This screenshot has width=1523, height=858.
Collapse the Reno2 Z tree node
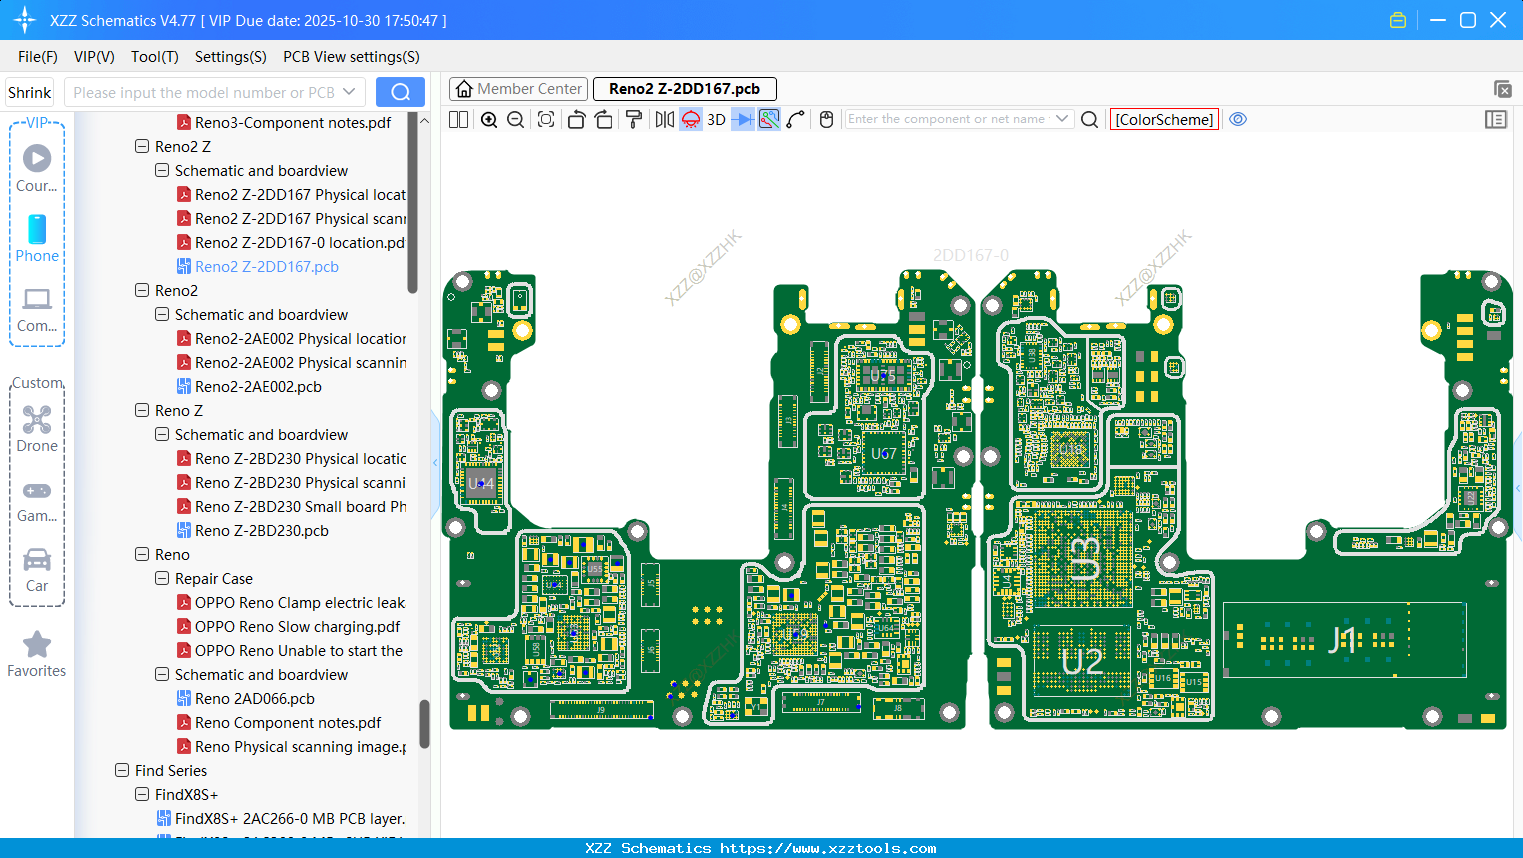[142, 147]
